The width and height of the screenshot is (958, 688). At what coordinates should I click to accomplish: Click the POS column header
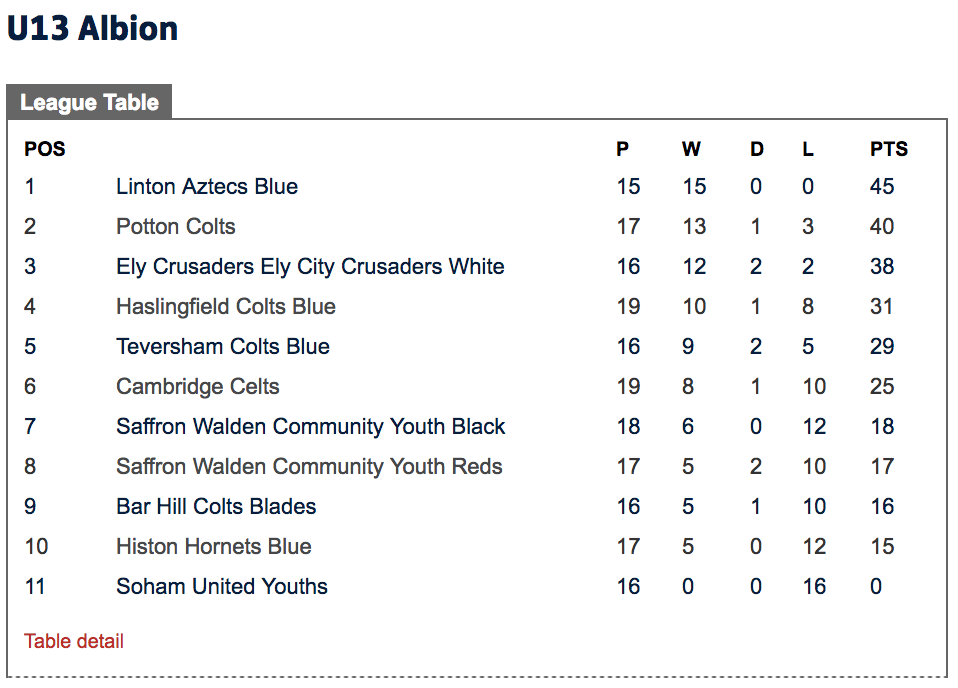click(x=45, y=149)
